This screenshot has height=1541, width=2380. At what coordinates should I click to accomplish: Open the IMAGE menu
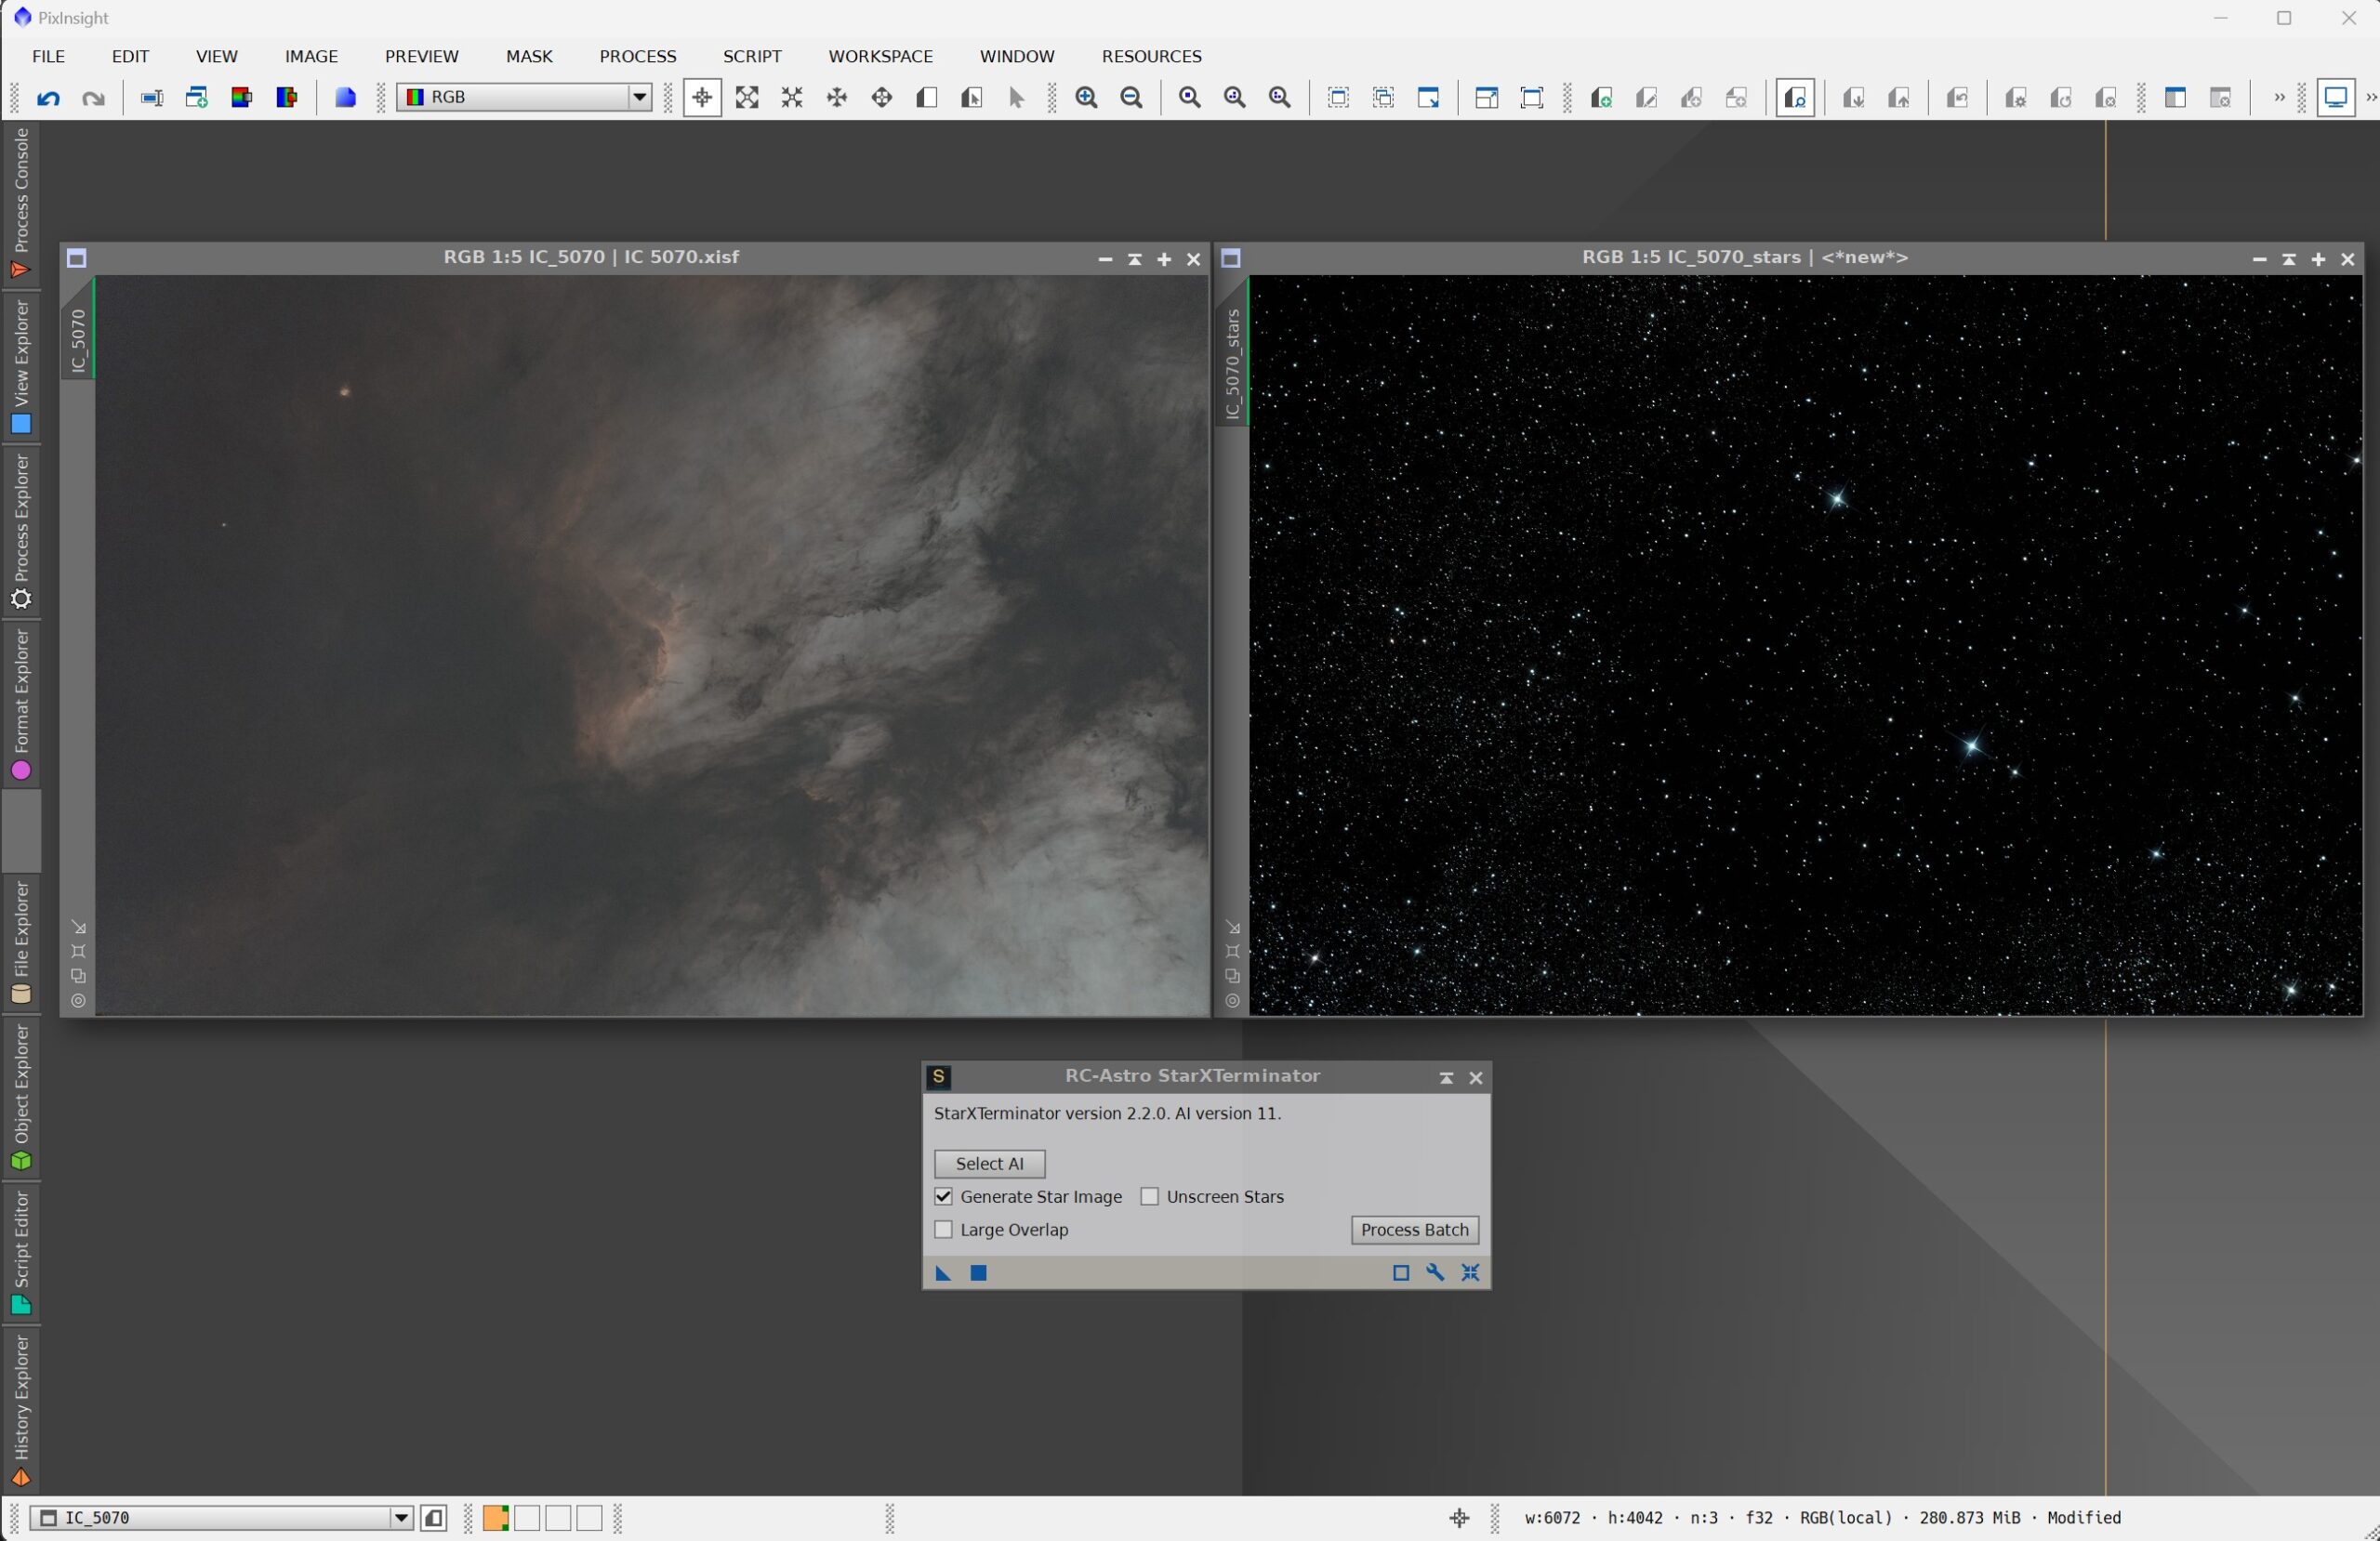tap(311, 56)
